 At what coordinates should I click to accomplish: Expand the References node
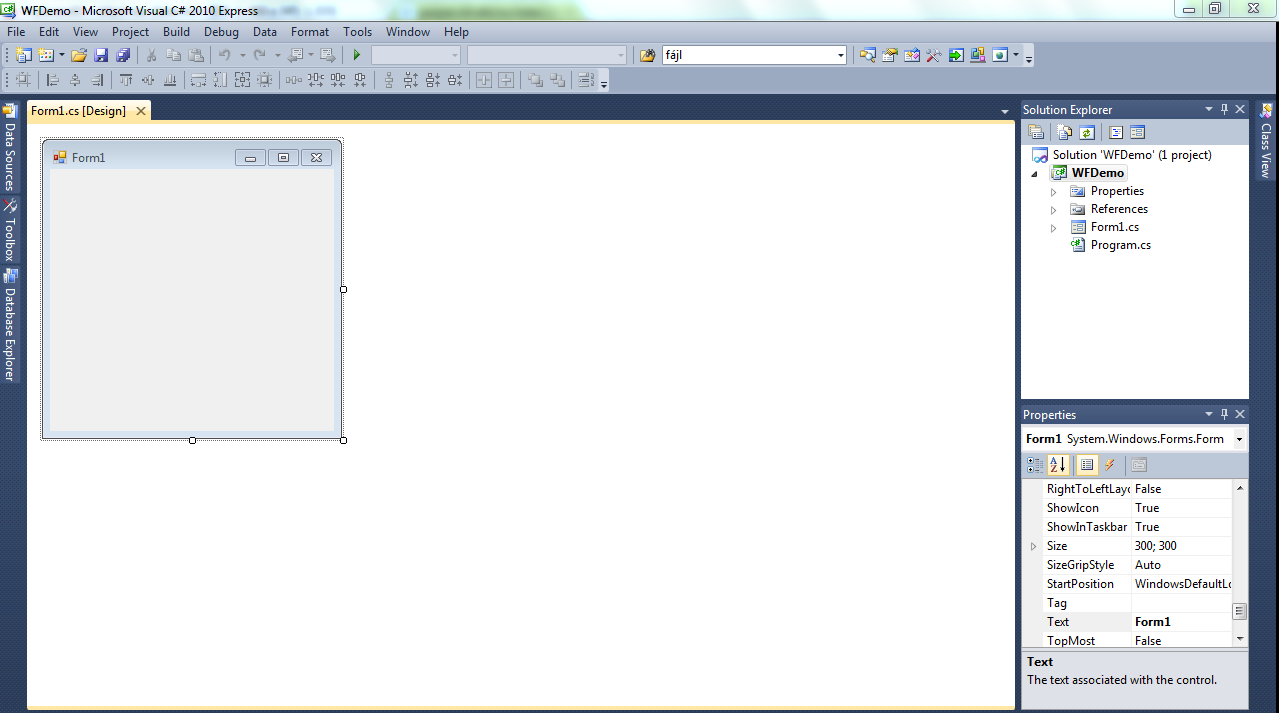click(x=1053, y=209)
